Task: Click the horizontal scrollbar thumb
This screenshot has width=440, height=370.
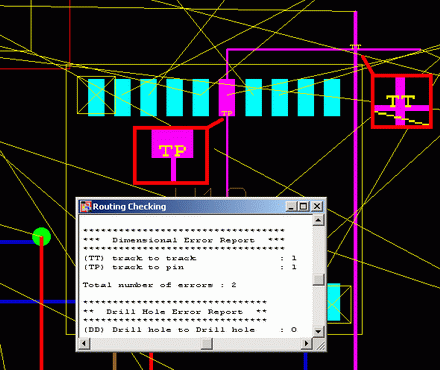Action: point(207,343)
